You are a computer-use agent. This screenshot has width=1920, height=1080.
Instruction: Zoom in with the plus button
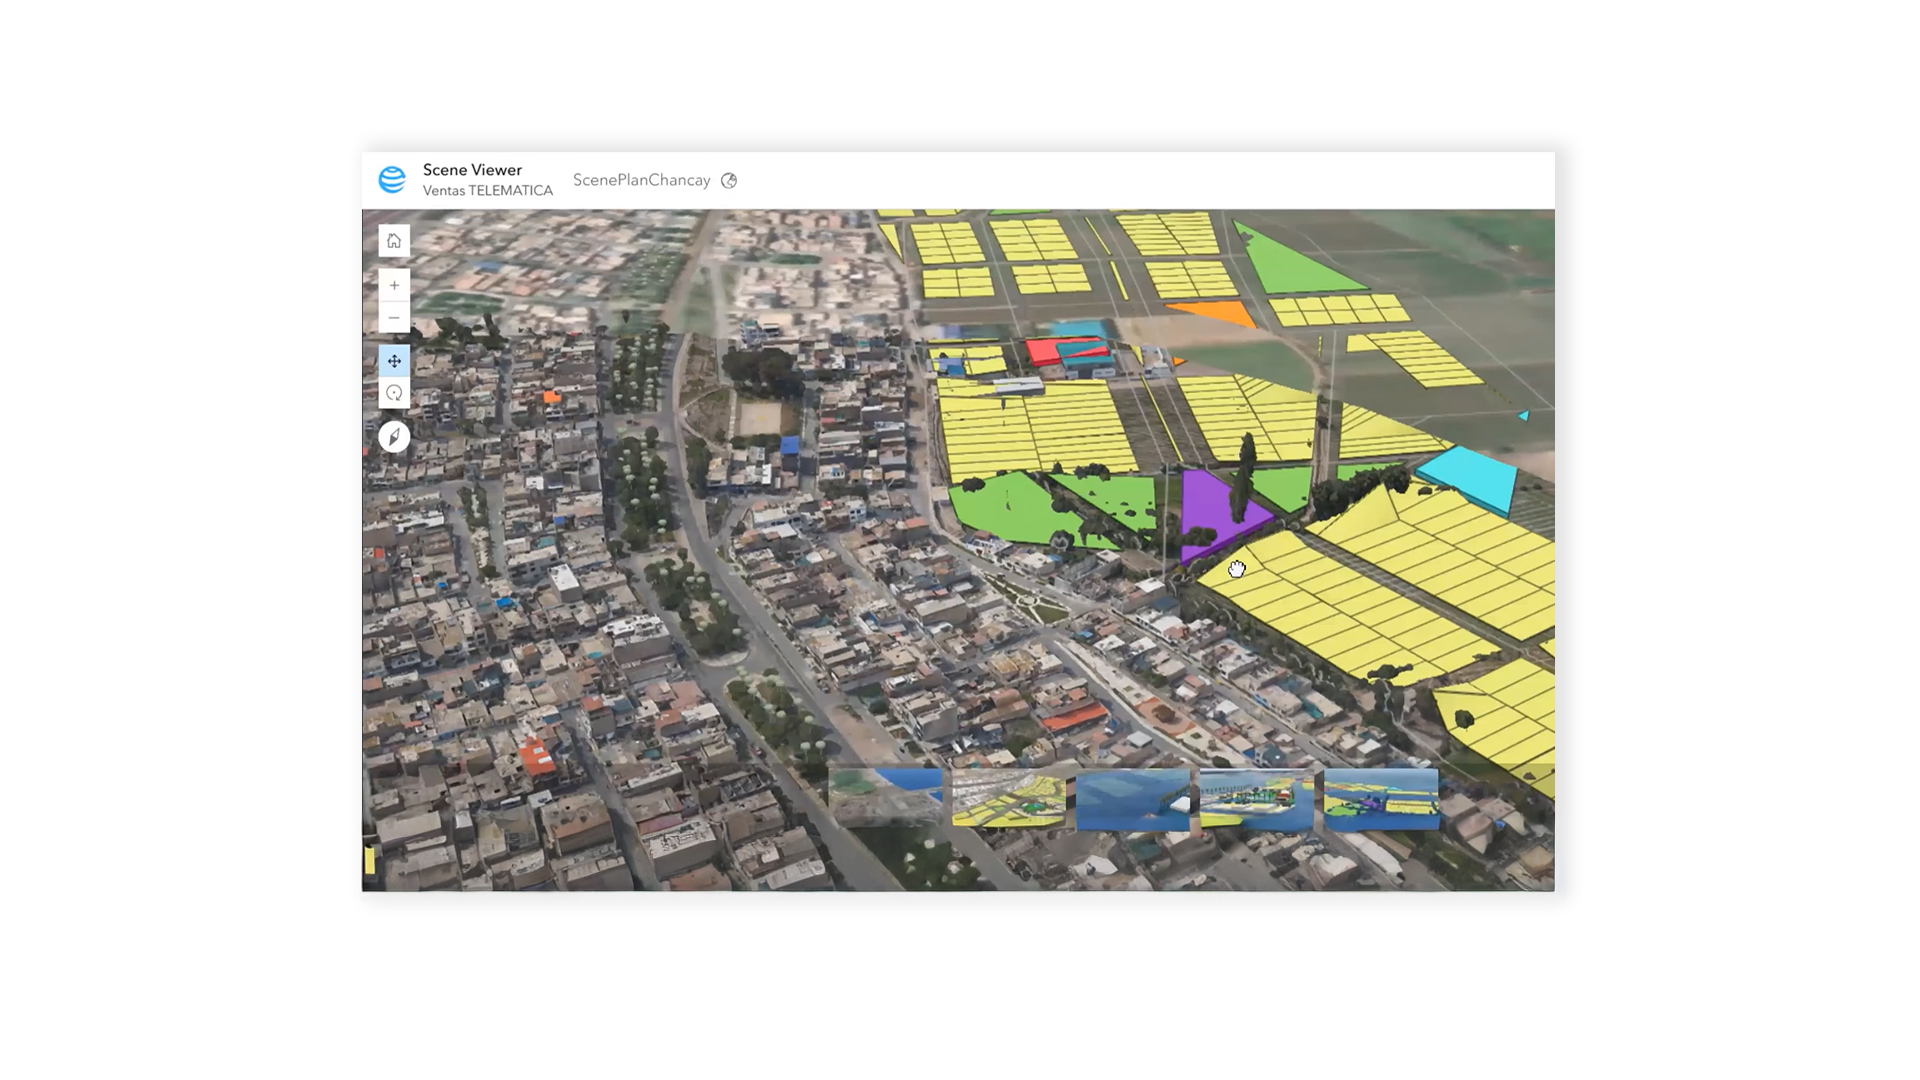(394, 285)
